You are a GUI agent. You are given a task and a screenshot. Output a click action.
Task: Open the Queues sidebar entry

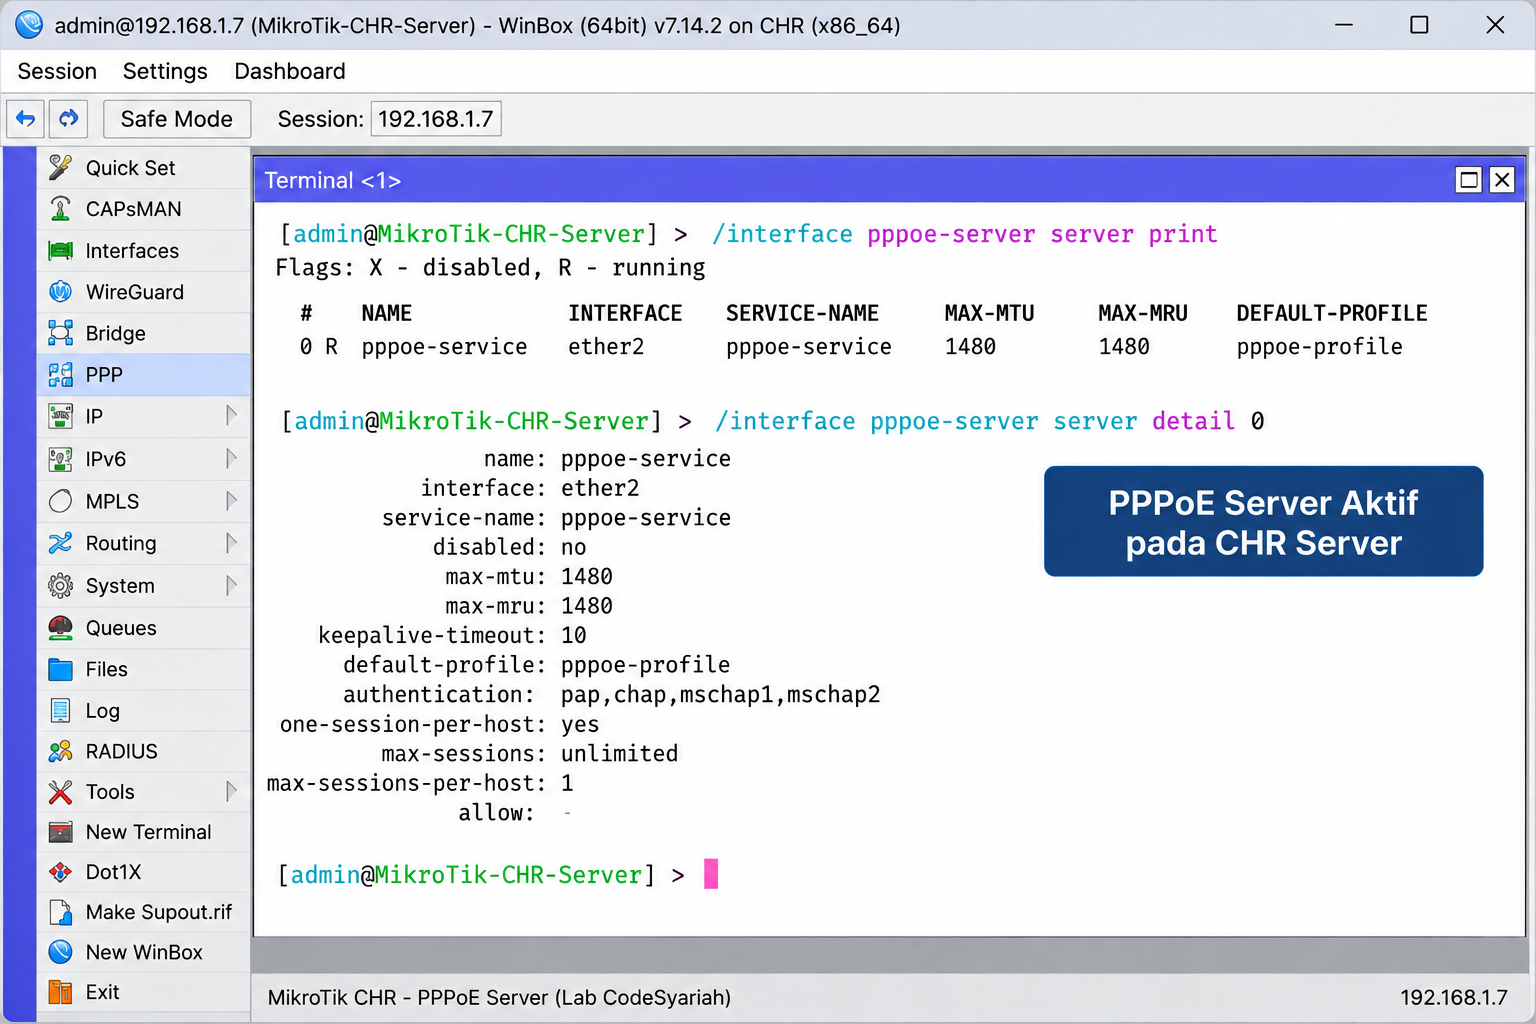[x=144, y=628]
